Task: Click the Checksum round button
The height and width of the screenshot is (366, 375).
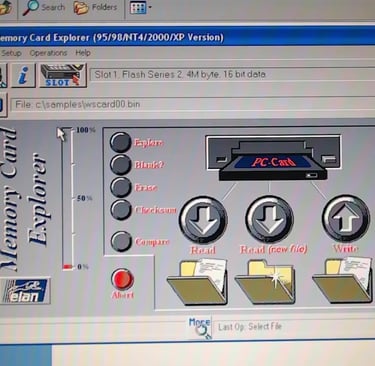Action: point(120,209)
